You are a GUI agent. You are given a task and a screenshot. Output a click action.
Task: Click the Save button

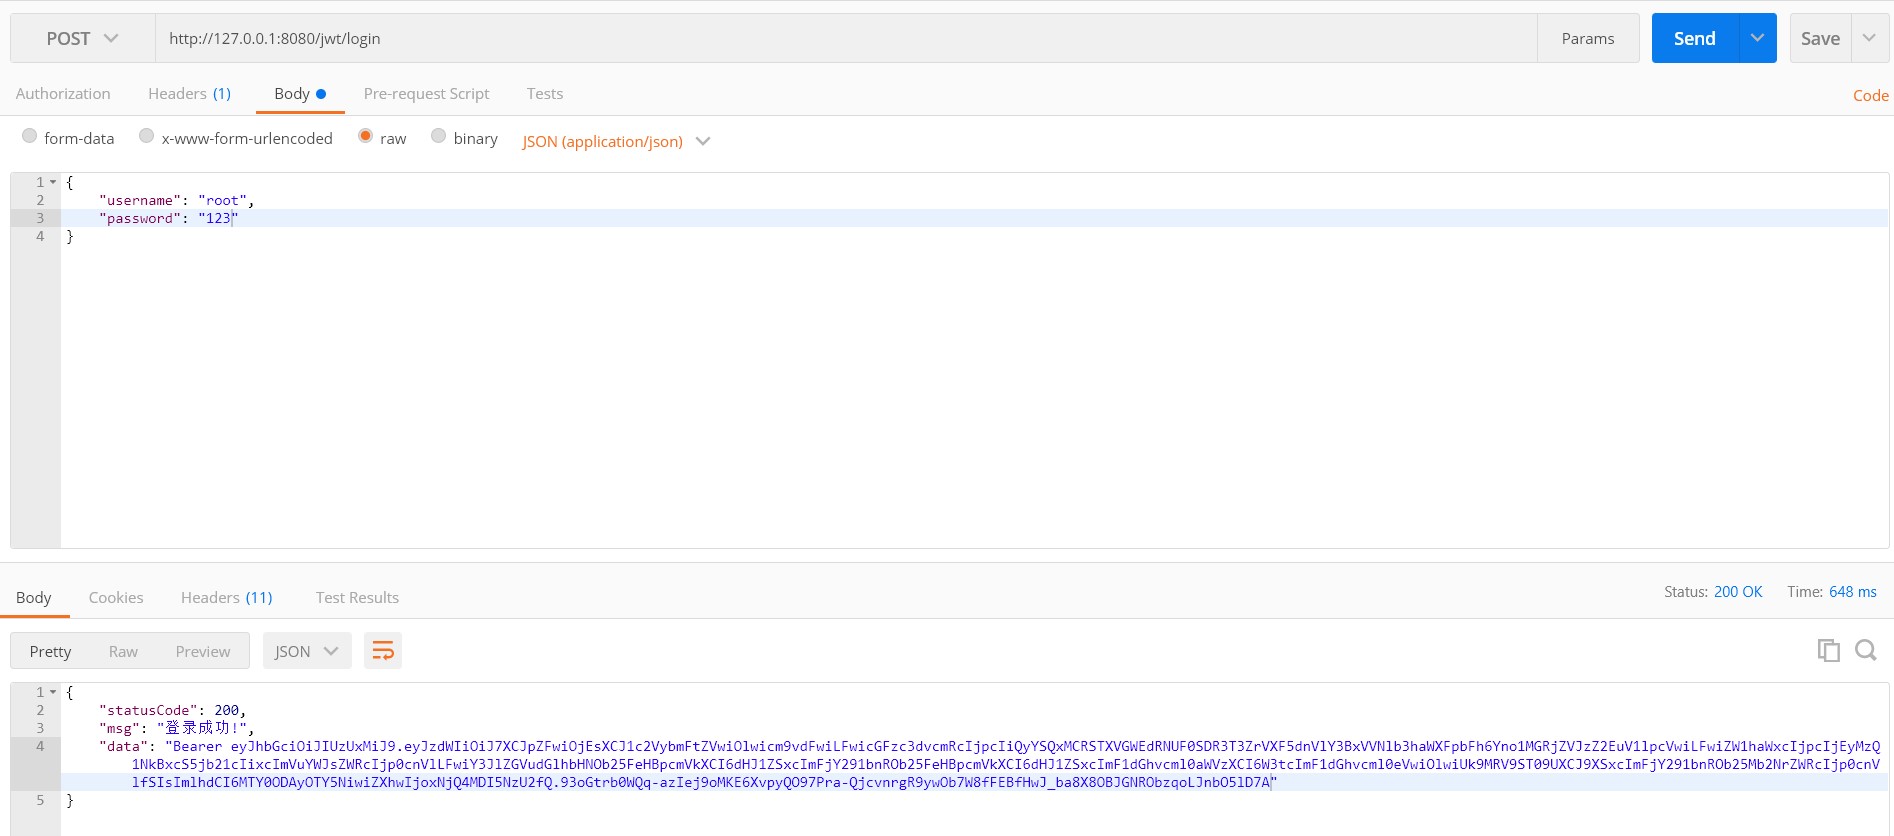point(1820,38)
